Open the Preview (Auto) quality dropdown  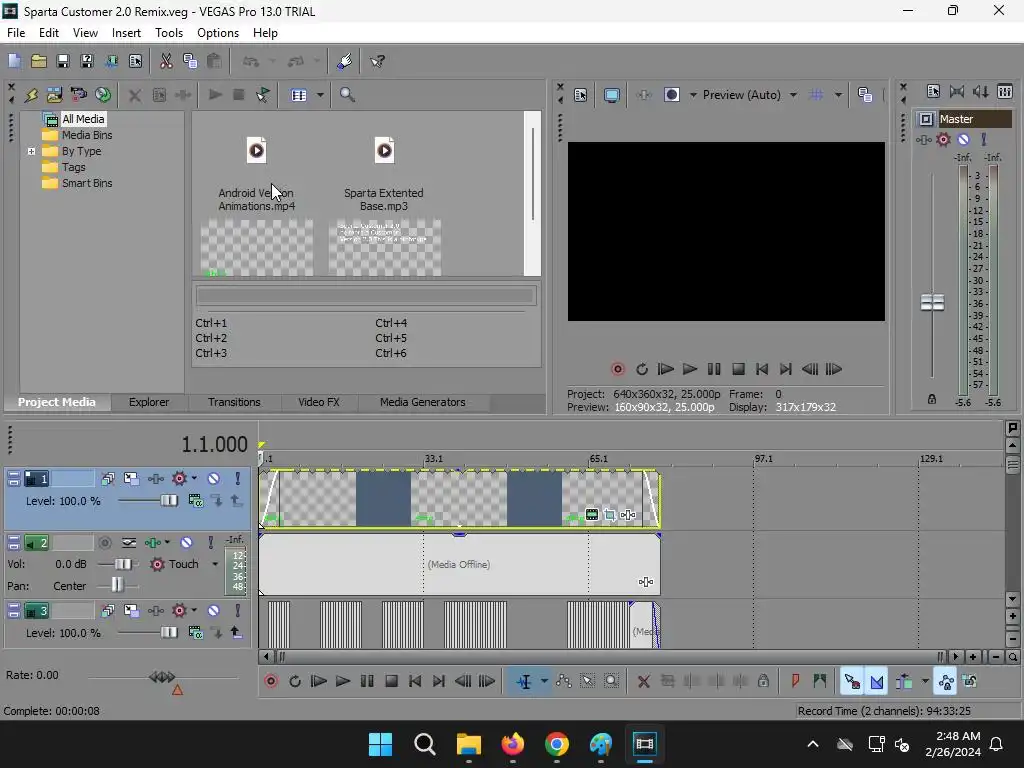793,95
